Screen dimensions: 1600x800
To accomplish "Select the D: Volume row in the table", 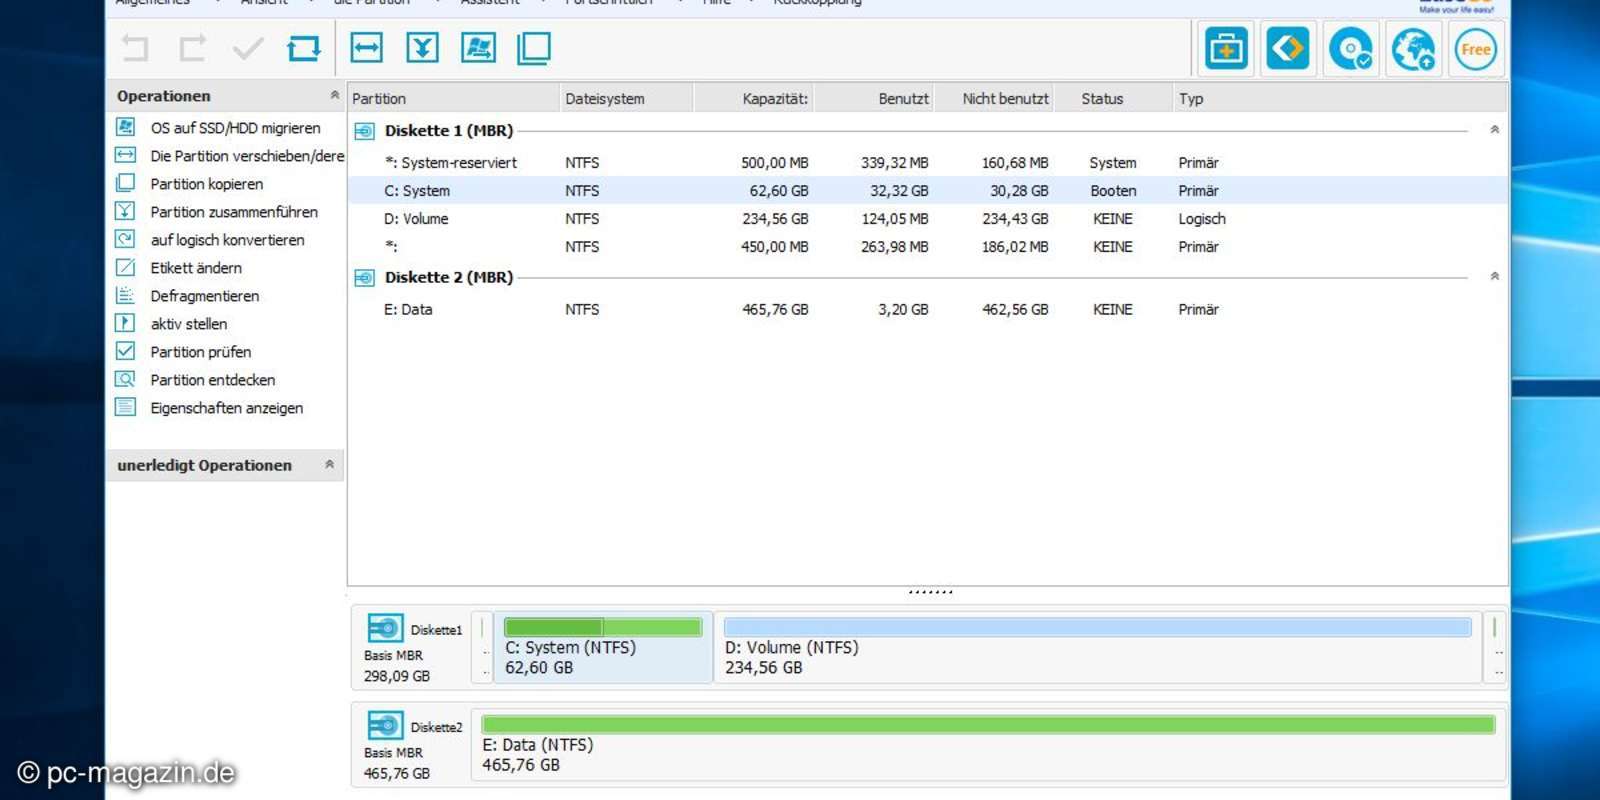I will (416, 219).
